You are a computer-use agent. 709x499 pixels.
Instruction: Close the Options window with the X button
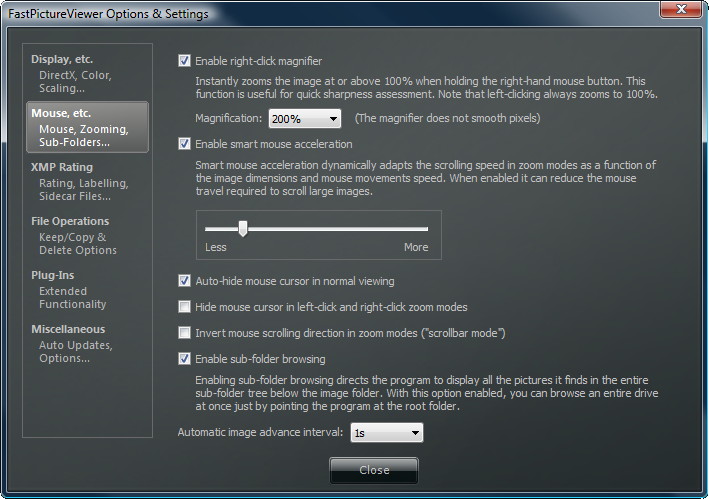(681, 9)
